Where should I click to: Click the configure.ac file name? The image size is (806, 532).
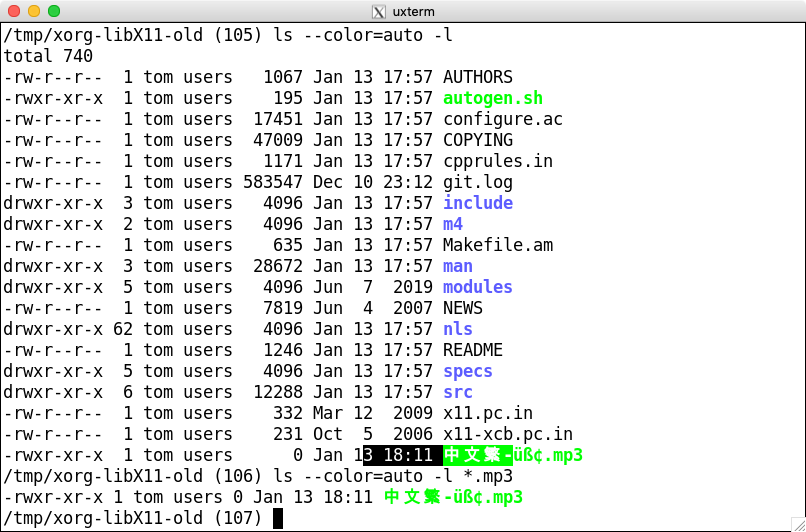503,119
